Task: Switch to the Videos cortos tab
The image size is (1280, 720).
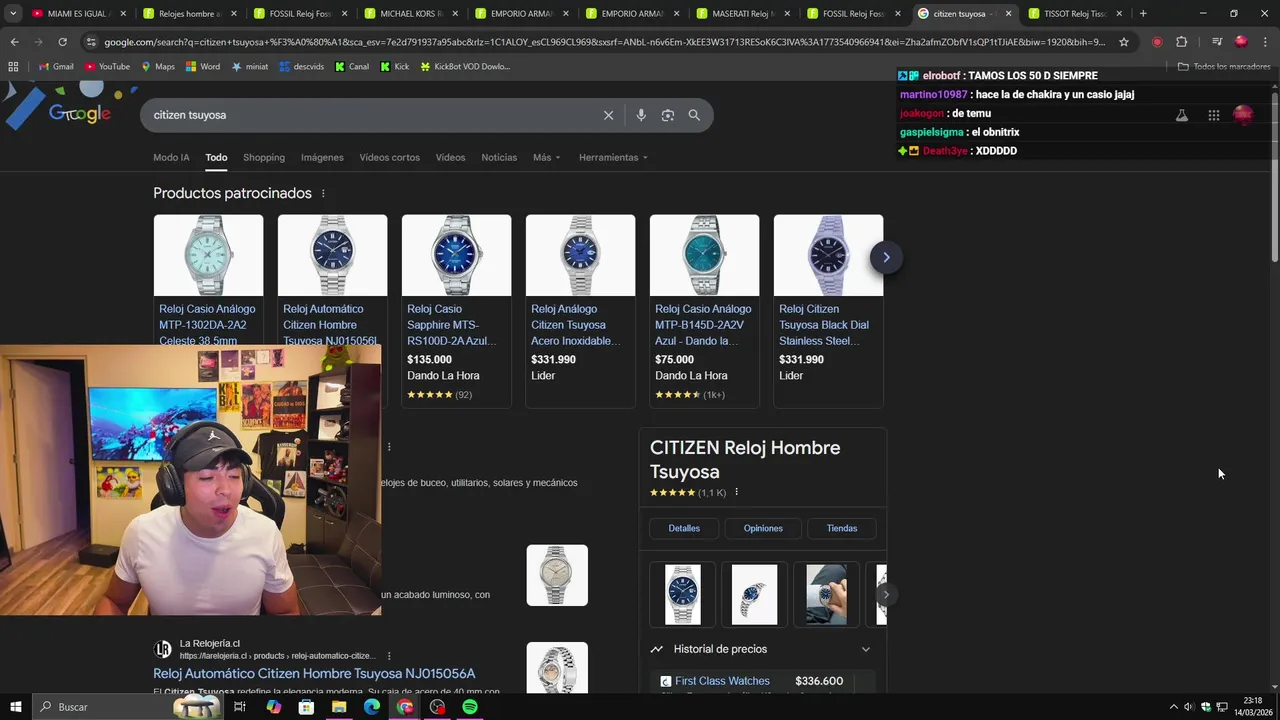Action: [x=390, y=157]
